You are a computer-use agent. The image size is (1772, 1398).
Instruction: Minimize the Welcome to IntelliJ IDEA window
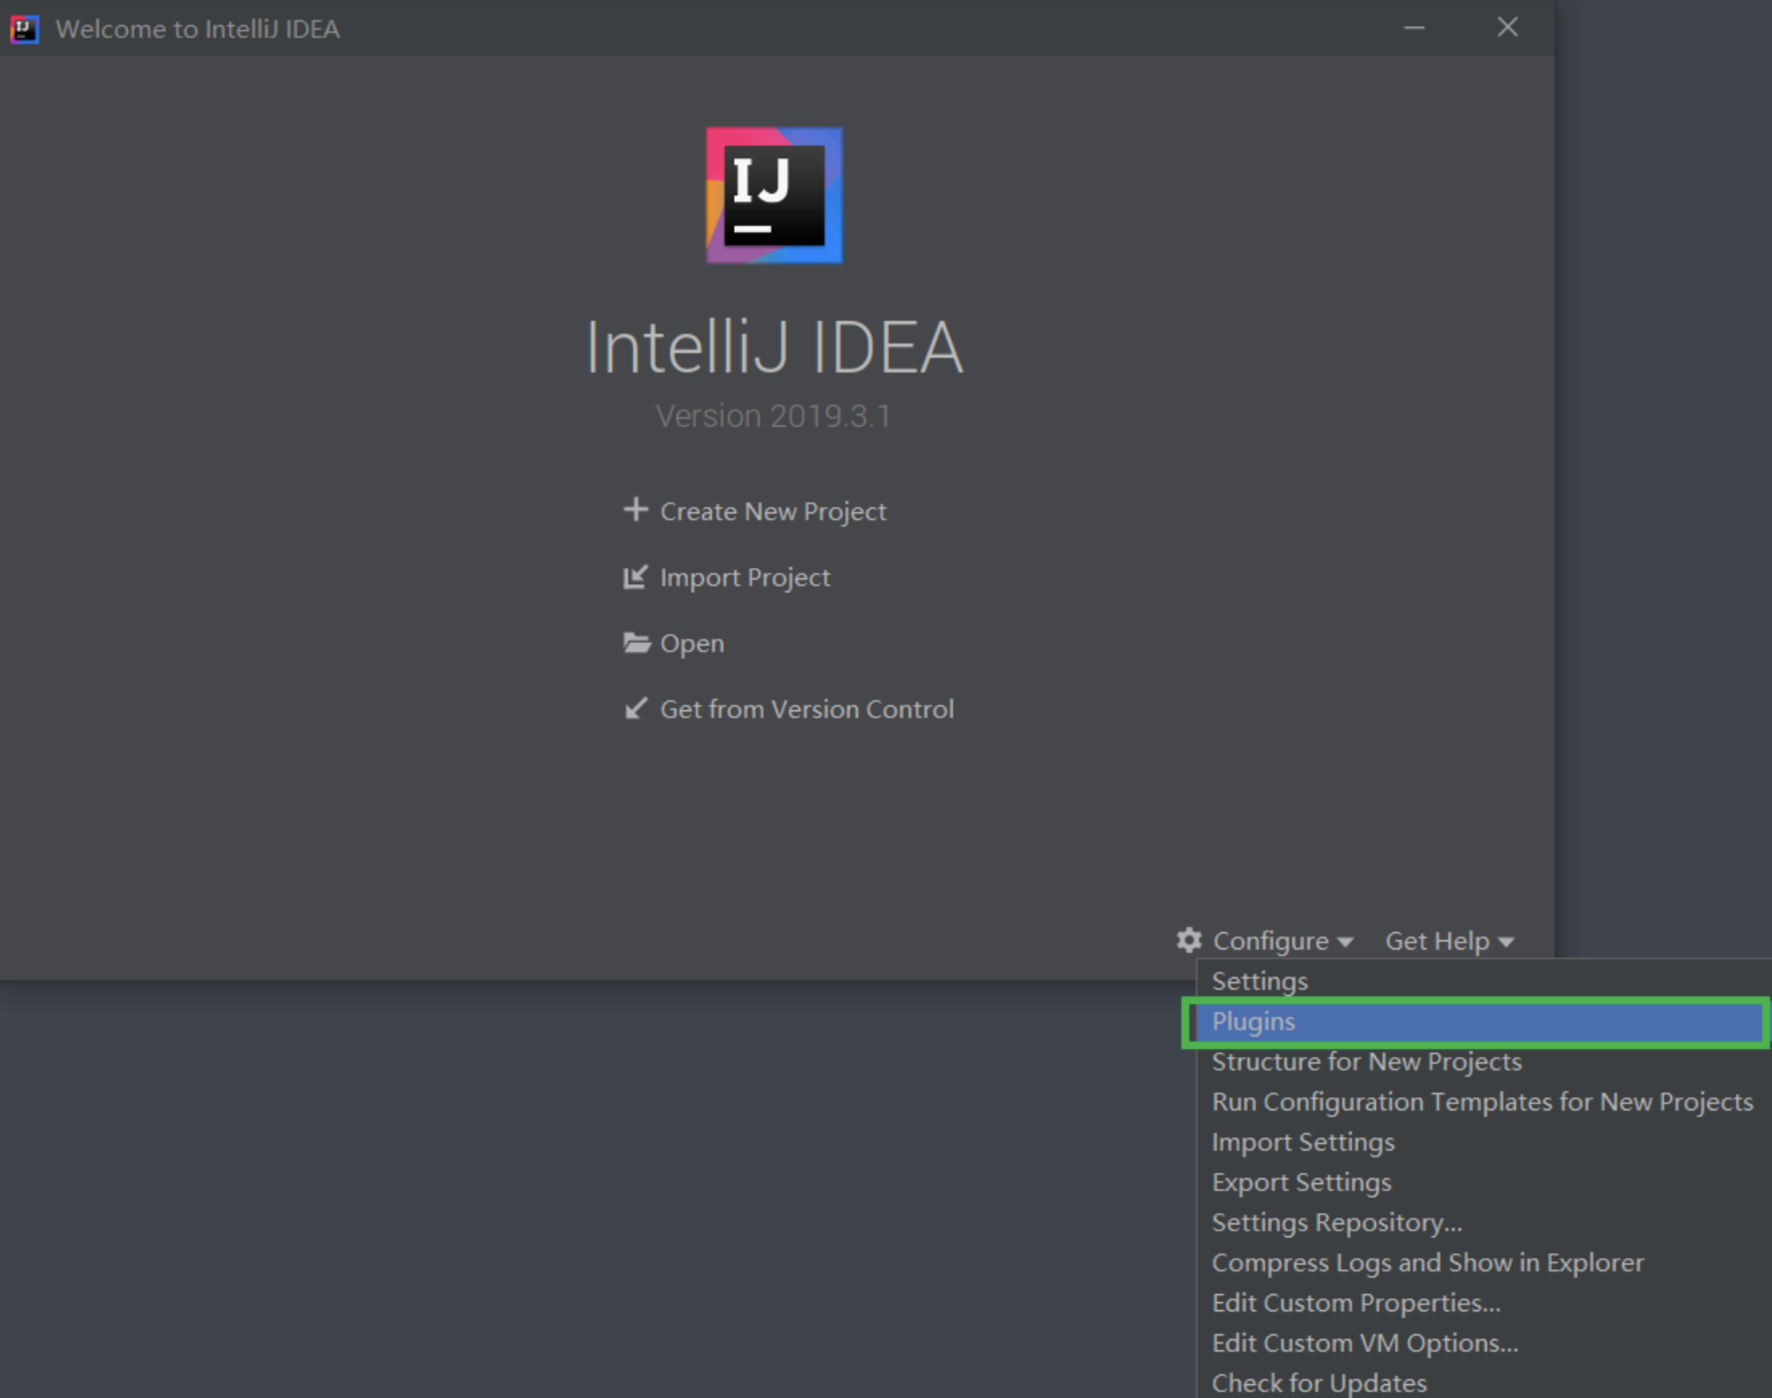pos(1414,28)
